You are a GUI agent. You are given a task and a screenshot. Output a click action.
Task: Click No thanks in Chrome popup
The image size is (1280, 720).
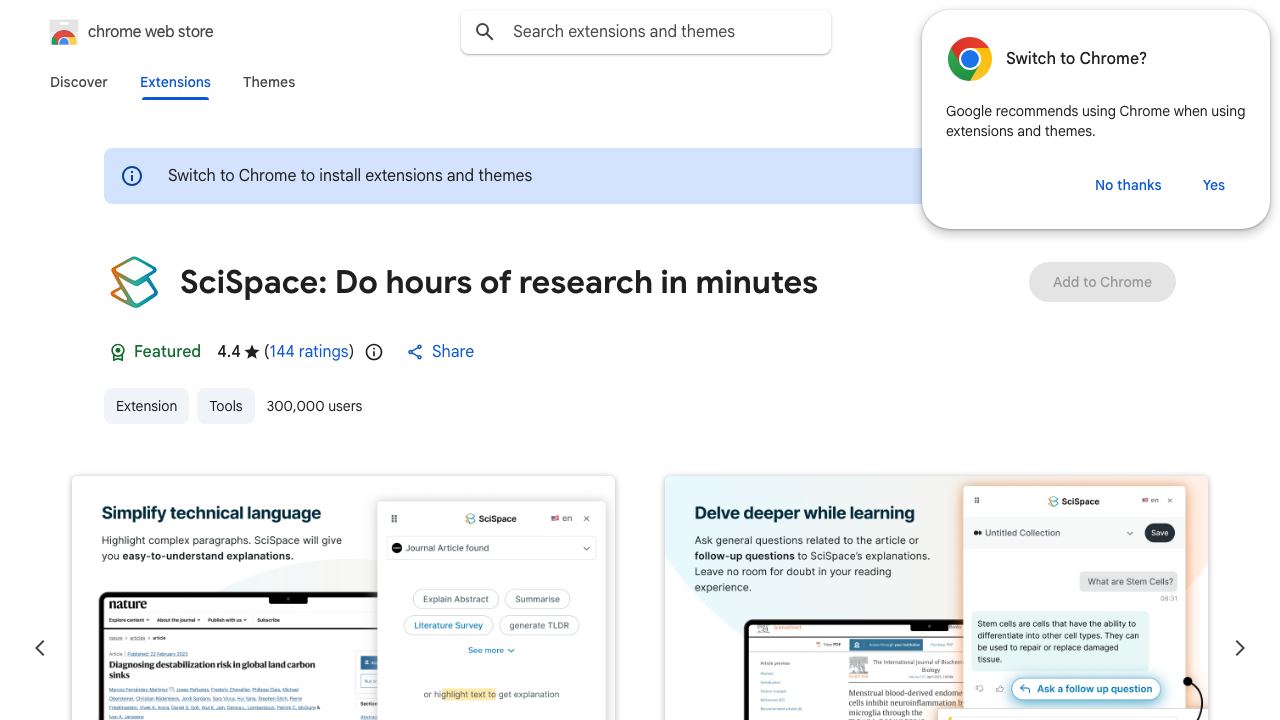click(x=1128, y=185)
